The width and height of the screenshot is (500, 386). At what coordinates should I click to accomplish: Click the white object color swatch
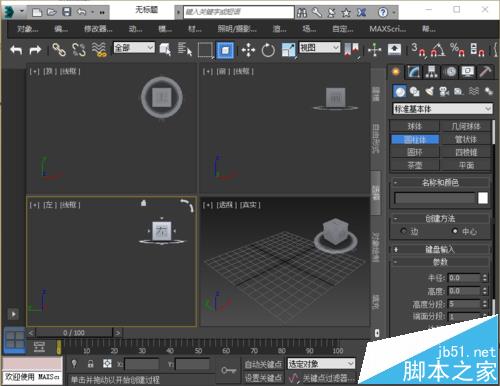point(483,198)
